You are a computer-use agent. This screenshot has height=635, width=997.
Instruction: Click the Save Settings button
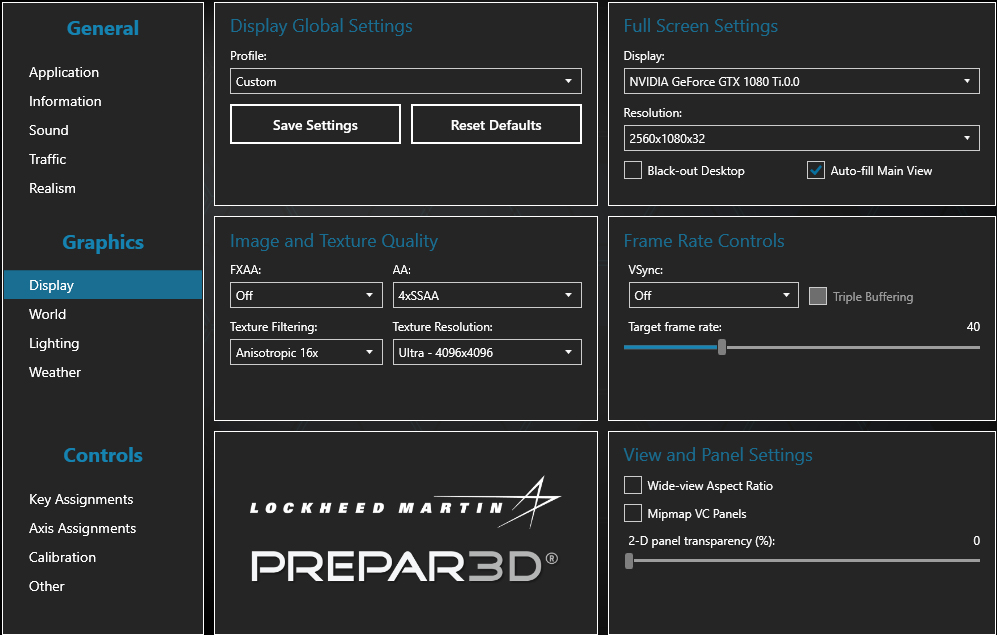pos(315,125)
